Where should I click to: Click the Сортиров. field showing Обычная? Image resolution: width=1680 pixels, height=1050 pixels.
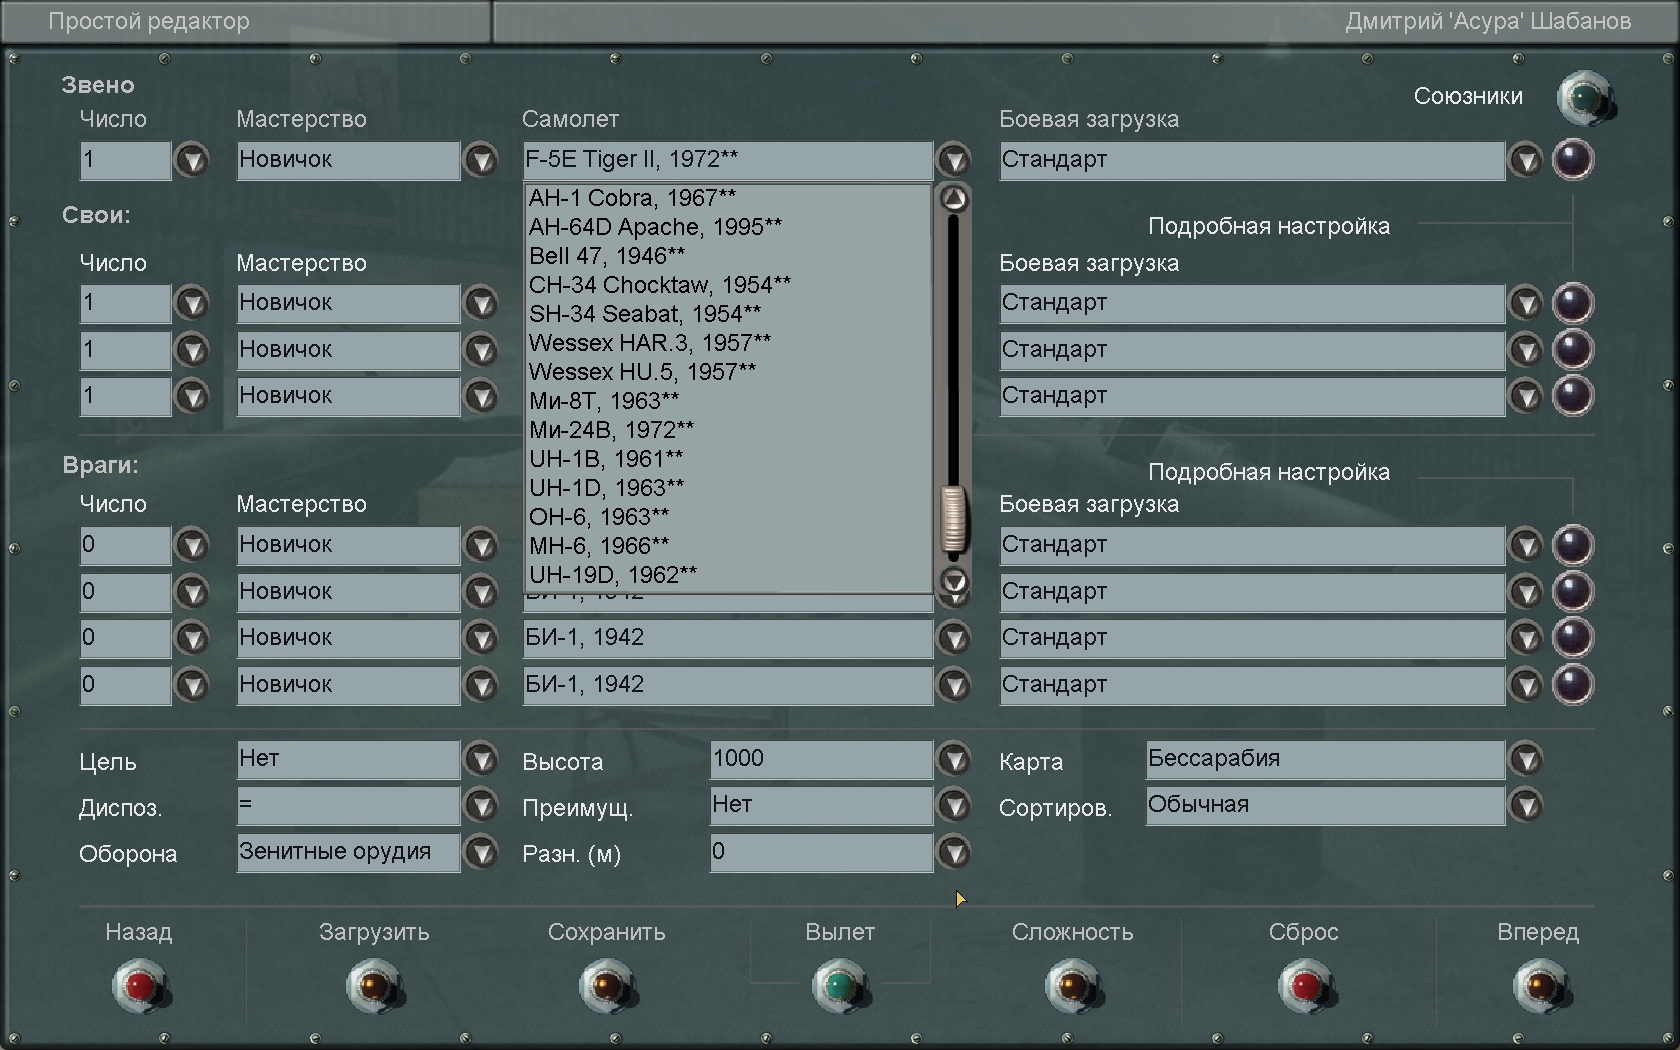[x=1325, y=805]
